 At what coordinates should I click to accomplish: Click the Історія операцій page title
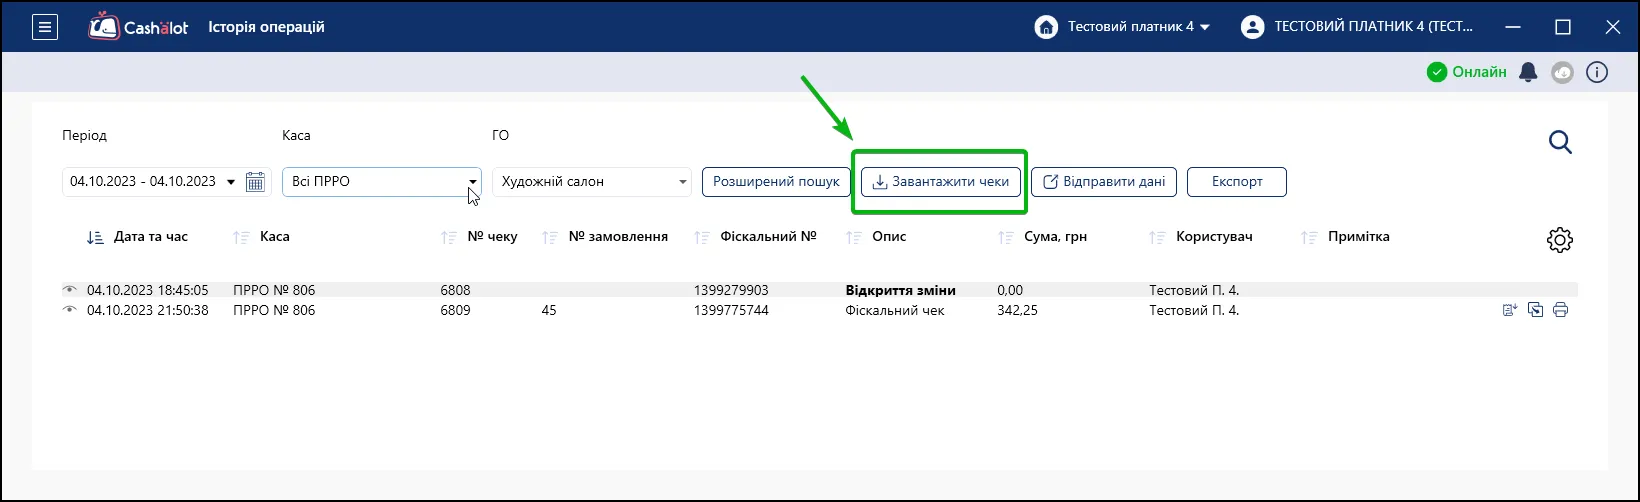(x=266, y=27)
